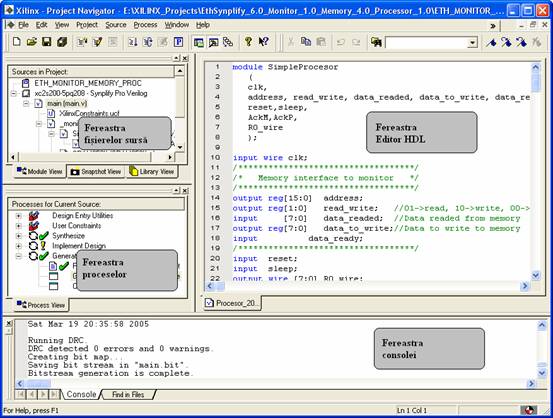Click the Save All stacked disks icon

(62, 42)
